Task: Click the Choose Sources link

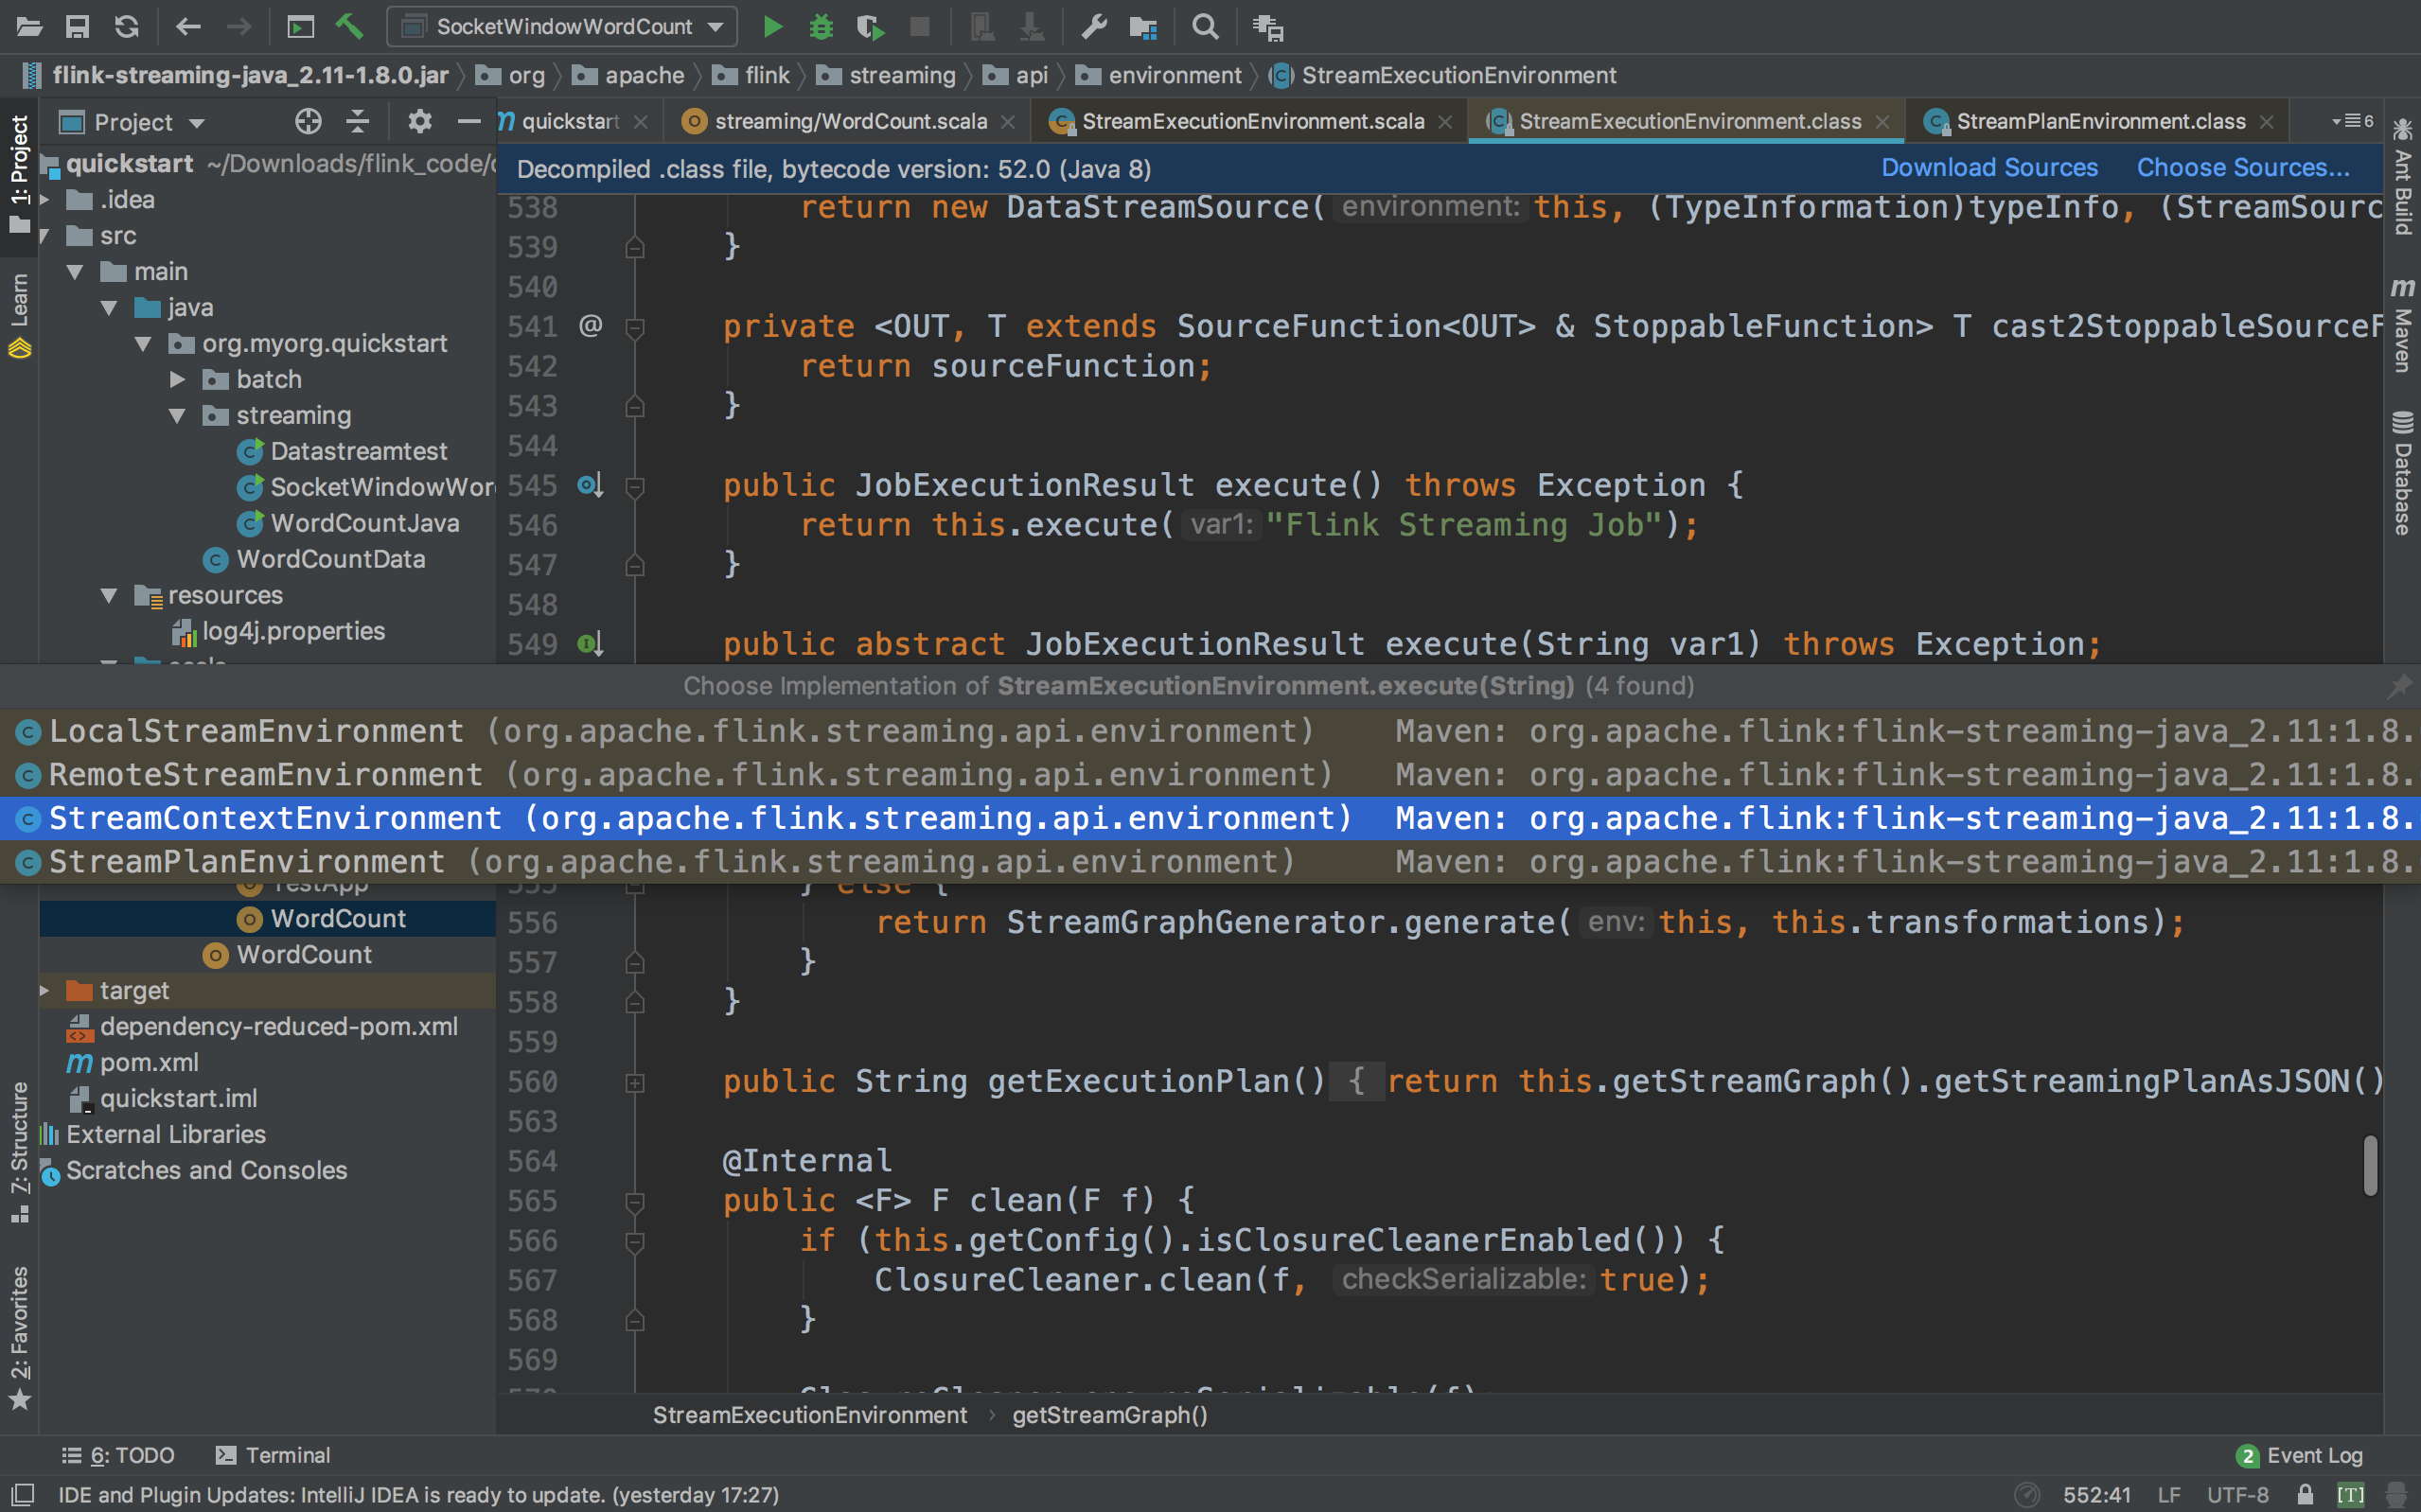Action: (x=2243, y=167)
